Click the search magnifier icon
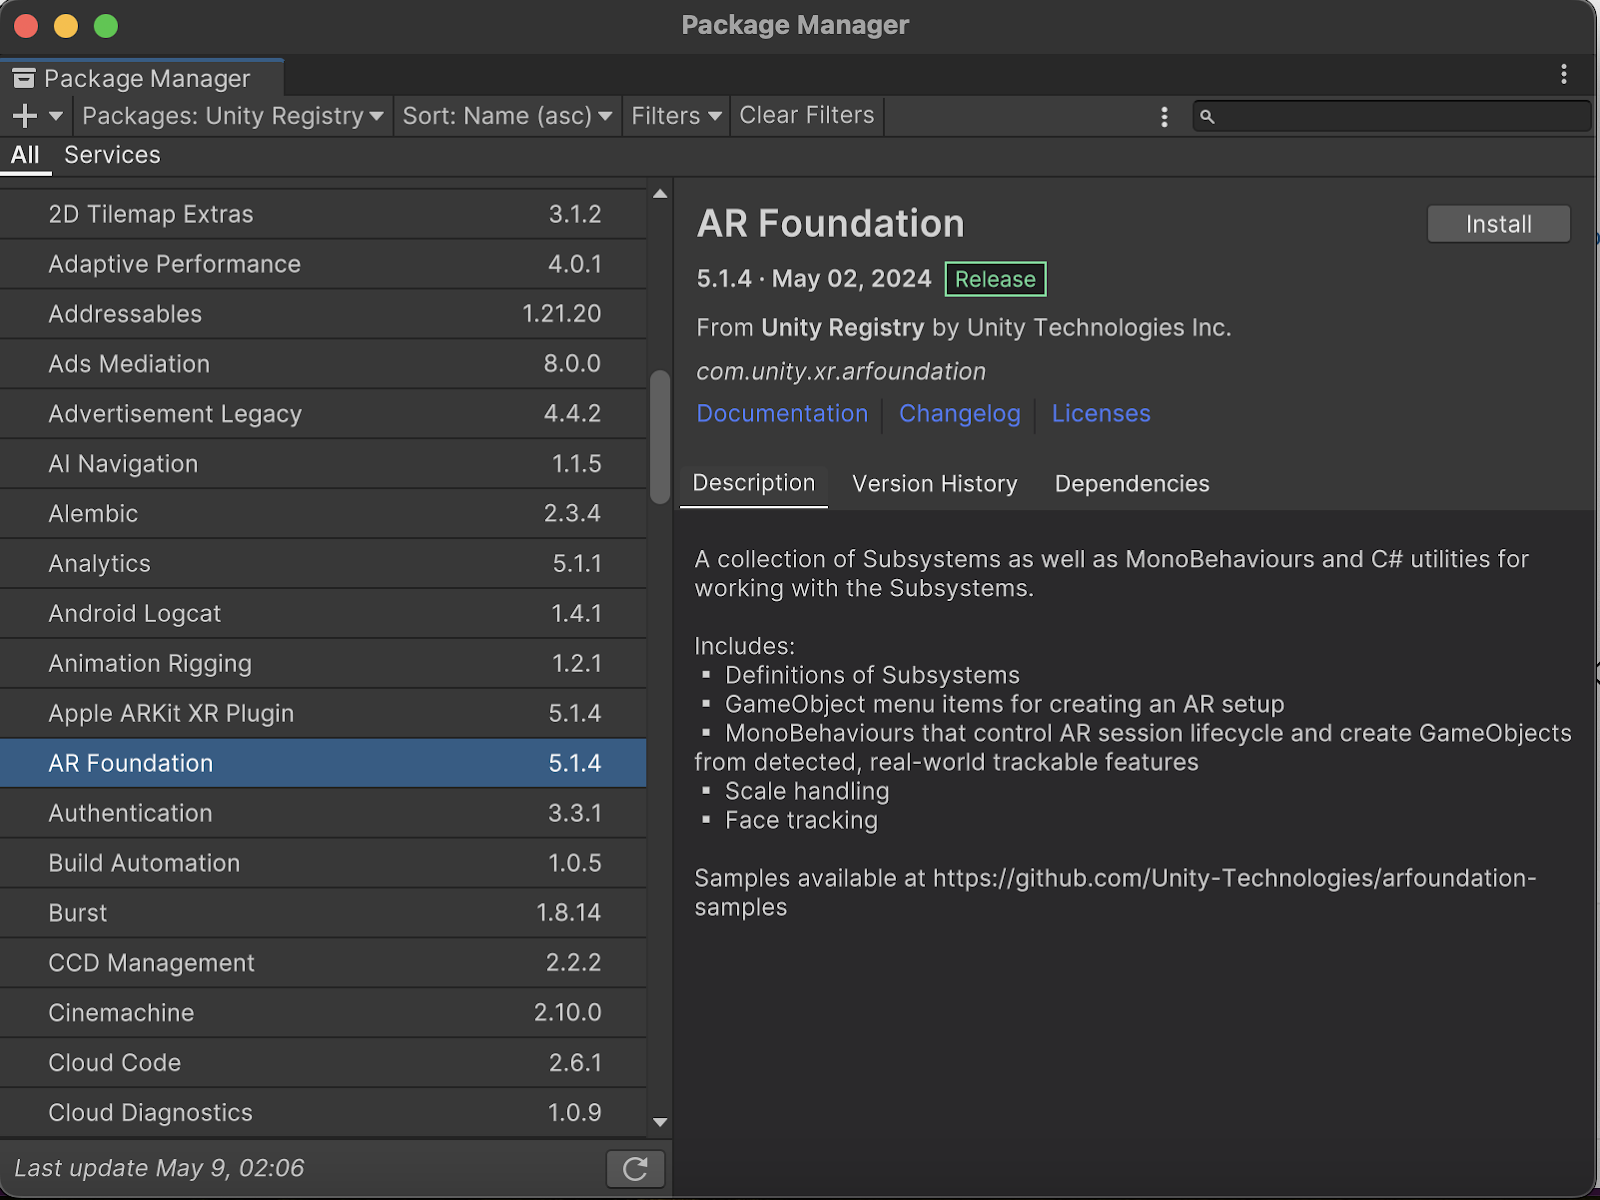This screenshot has height=1200, width=1600. coord(1208,116)
